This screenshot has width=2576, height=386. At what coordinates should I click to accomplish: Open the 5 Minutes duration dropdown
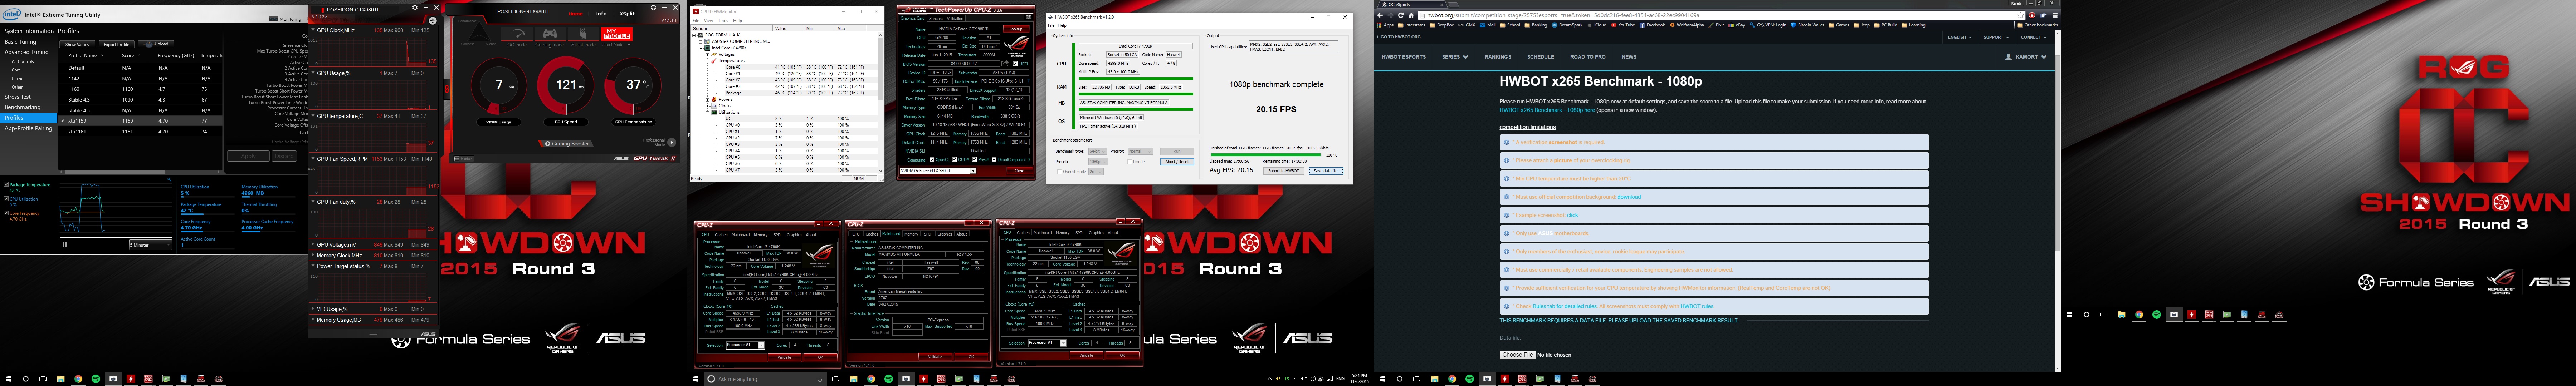click(150, 245)
